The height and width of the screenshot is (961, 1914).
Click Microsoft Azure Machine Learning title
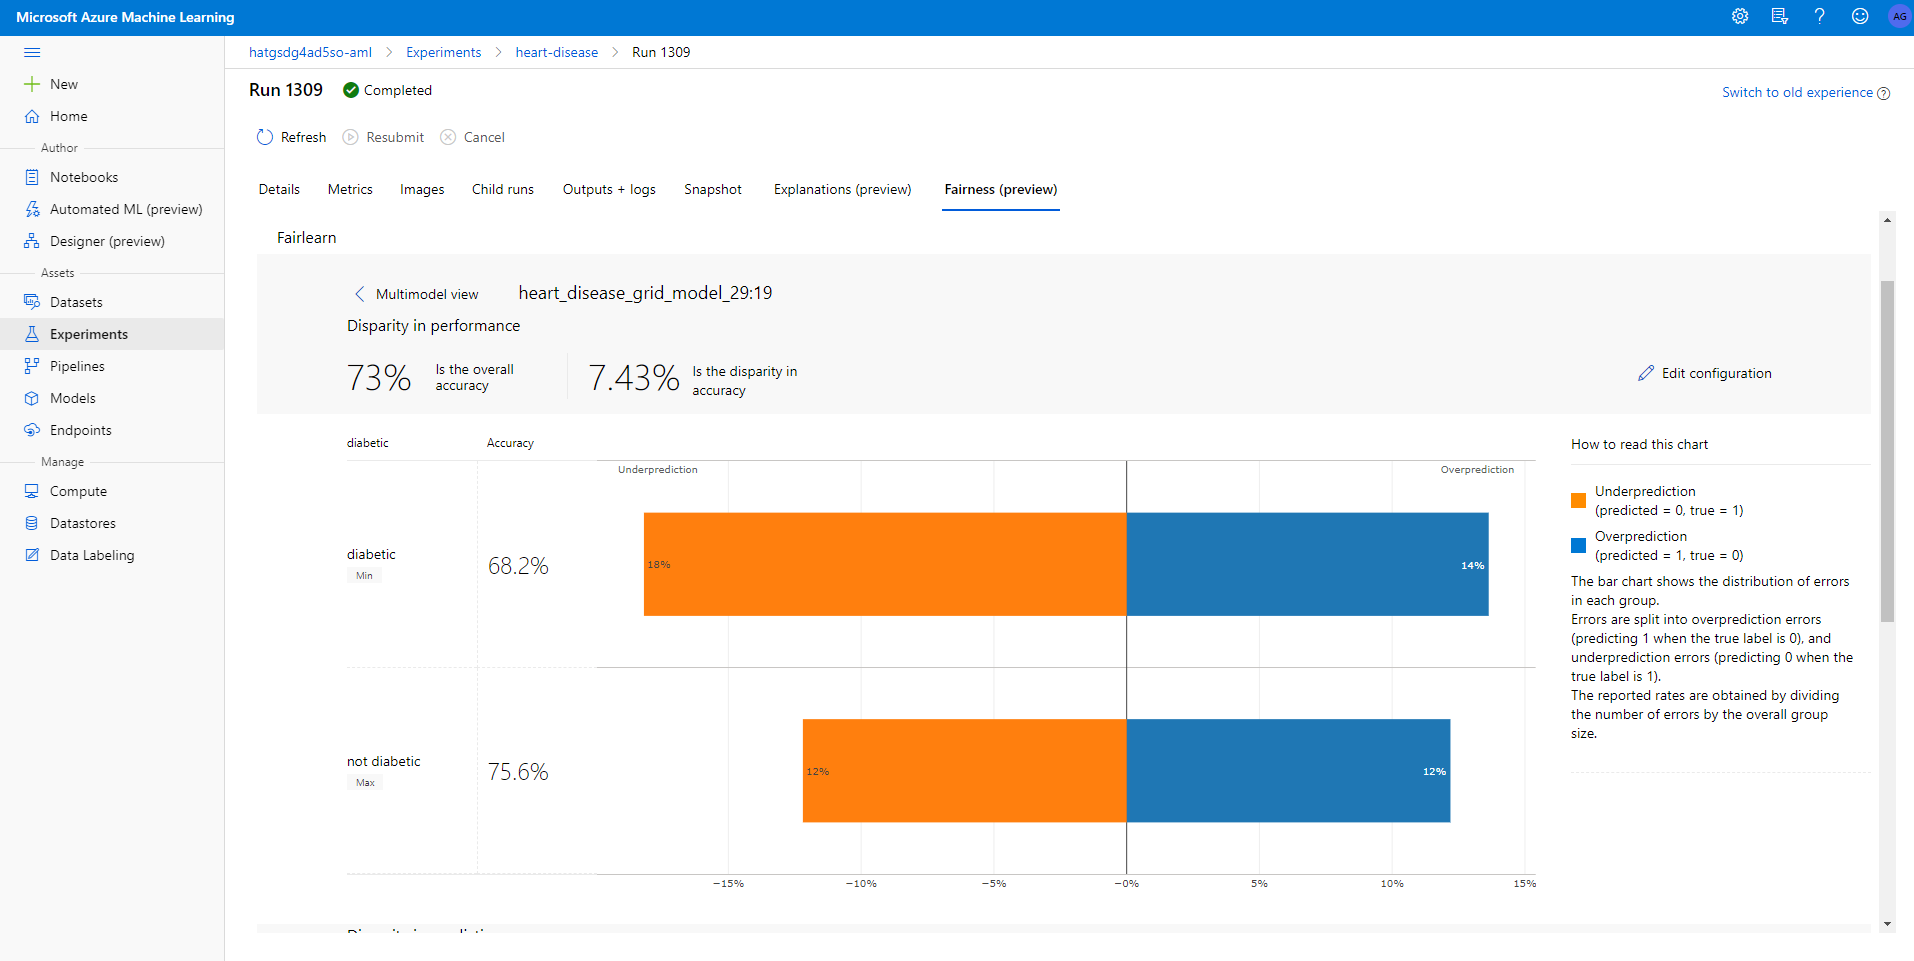click(125, 17)
